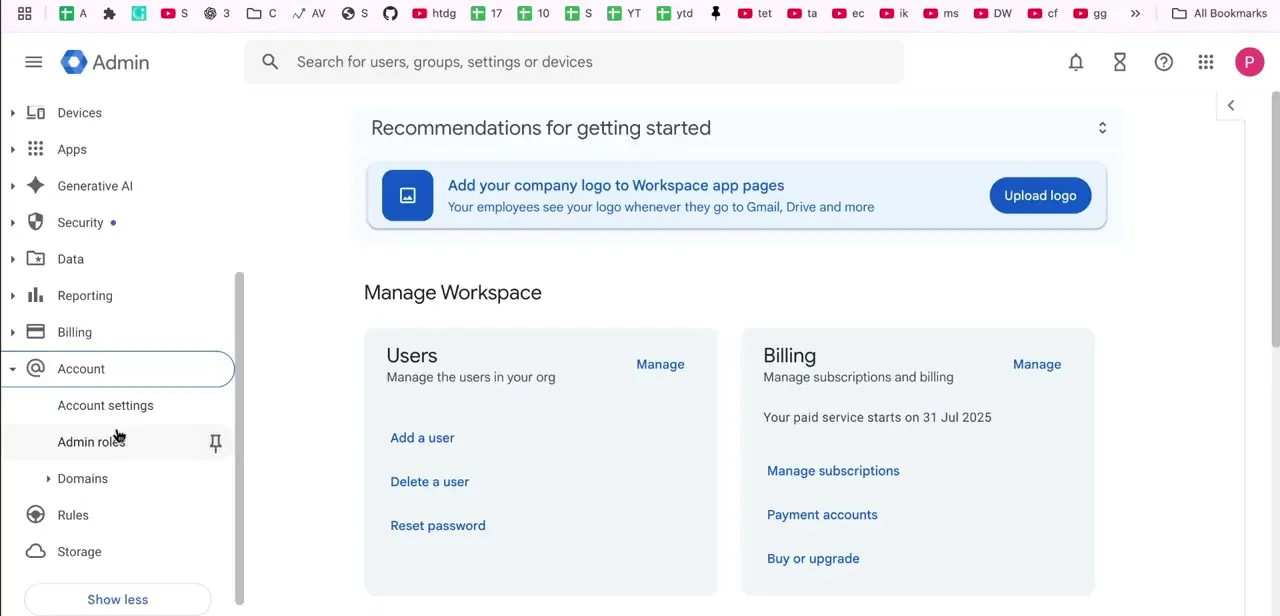Open the puzzle piece bookmark

pyautogui.click(x=109, y=13)
